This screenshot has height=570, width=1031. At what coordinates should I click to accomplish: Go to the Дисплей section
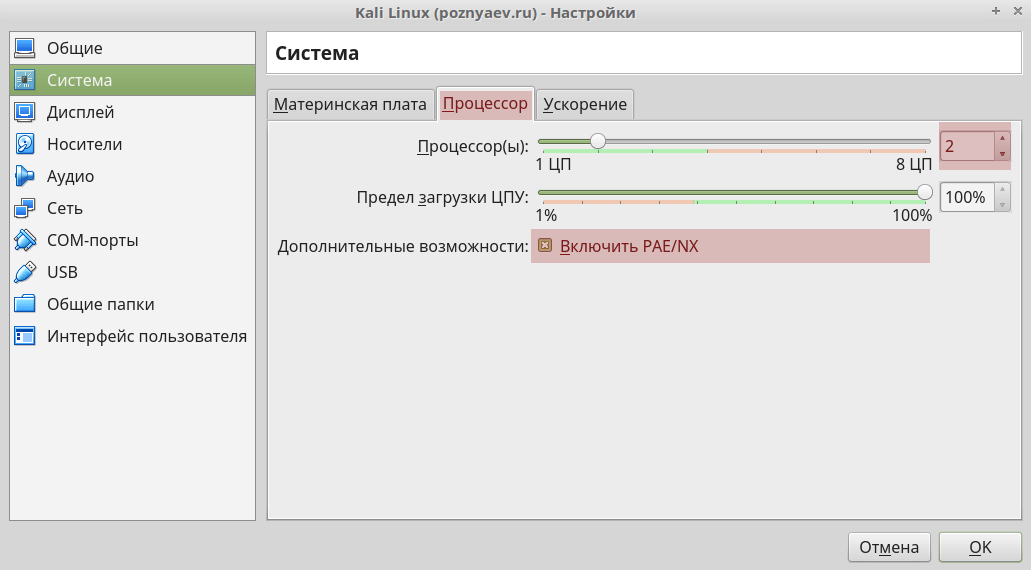click(x=132, y=112)
